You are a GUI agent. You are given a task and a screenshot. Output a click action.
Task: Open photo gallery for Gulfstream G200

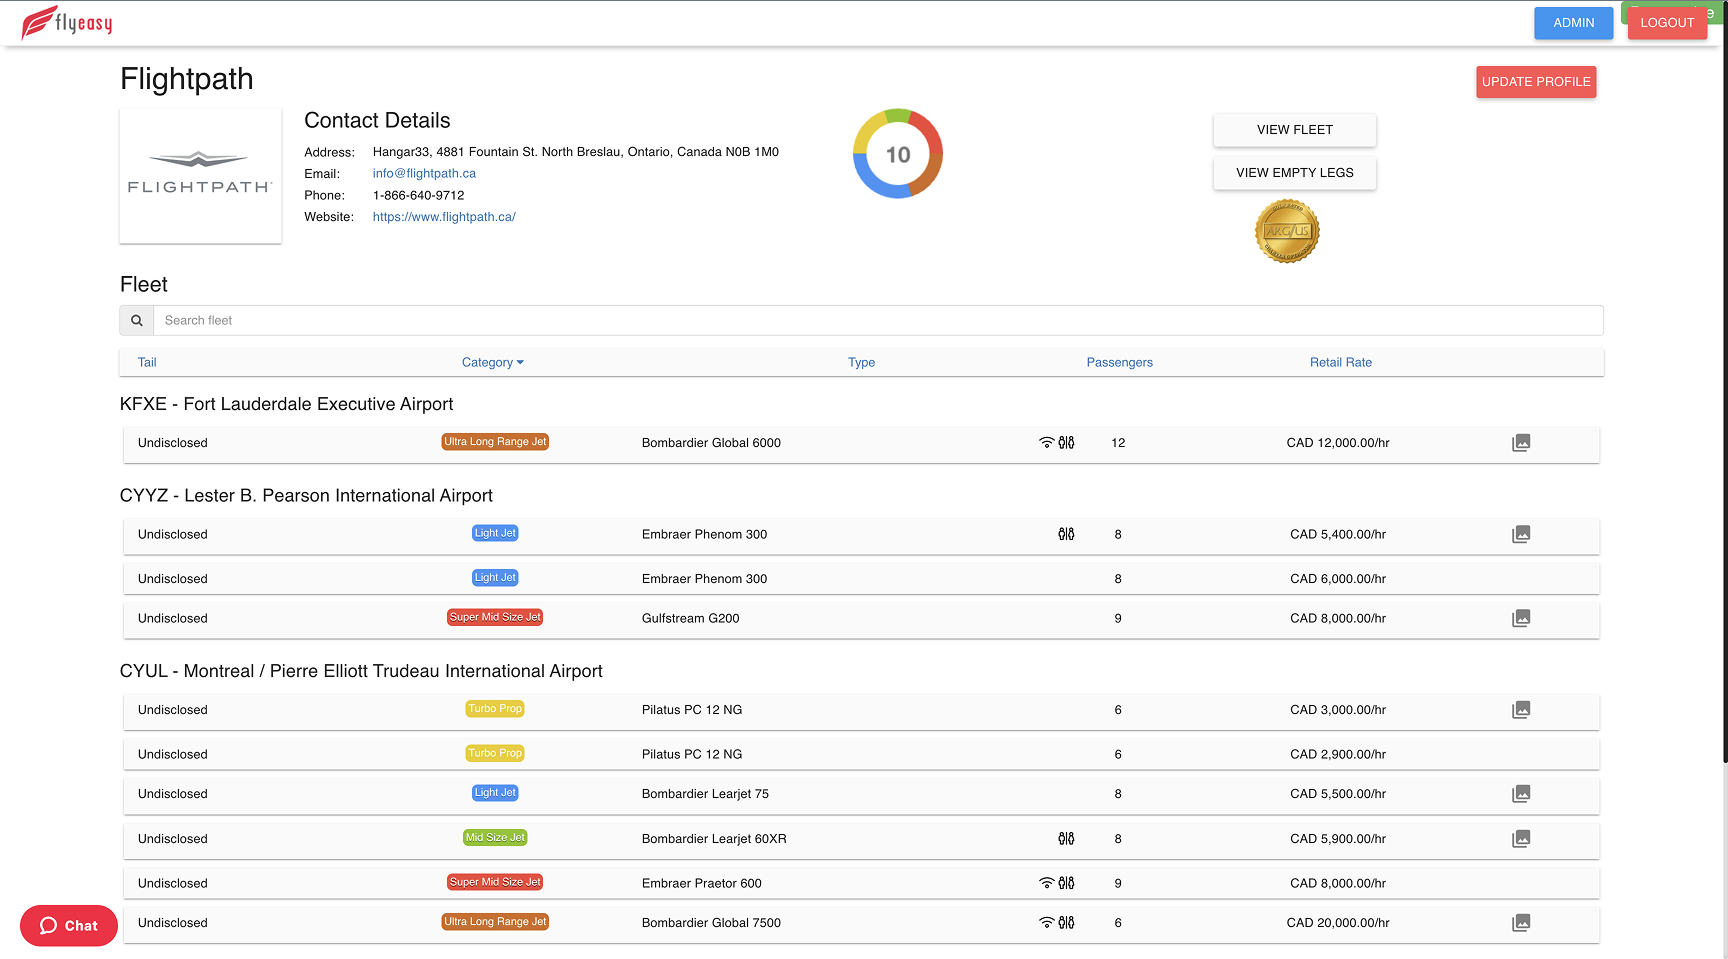[1521, 618]
